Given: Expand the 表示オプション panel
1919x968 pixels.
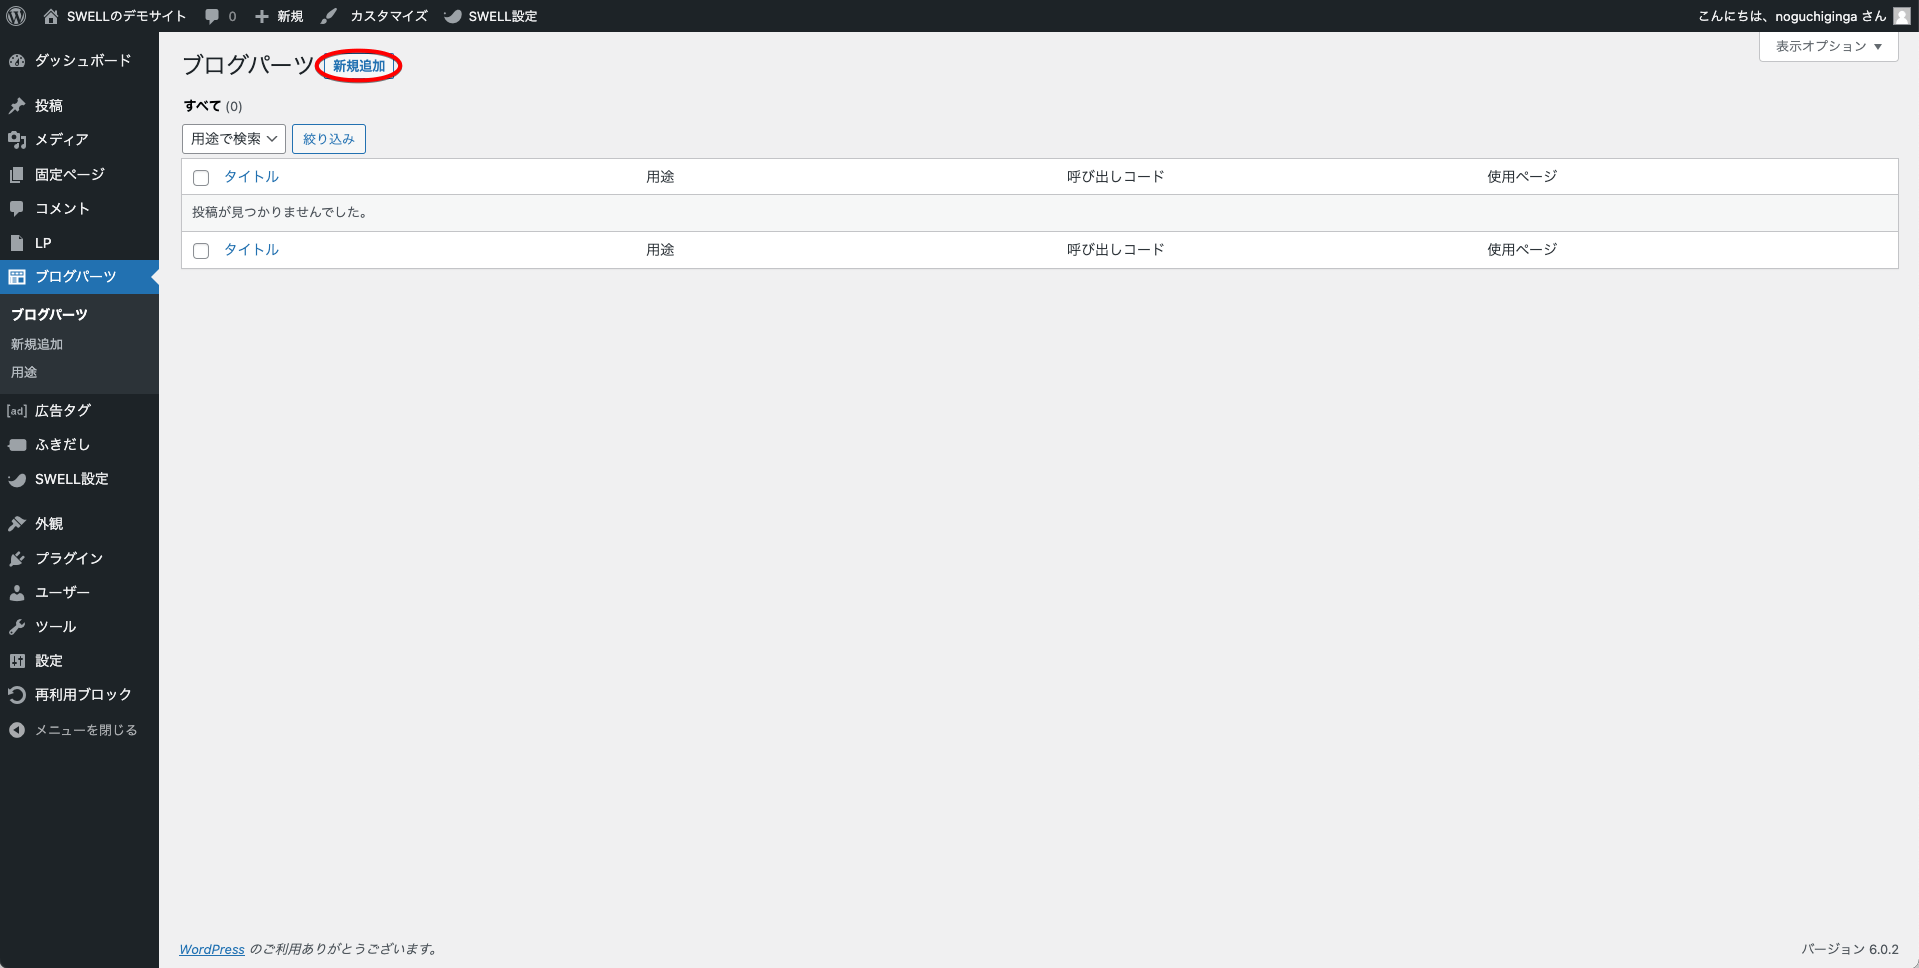Looking at the screenshot, I should (x=1828, y=46).
